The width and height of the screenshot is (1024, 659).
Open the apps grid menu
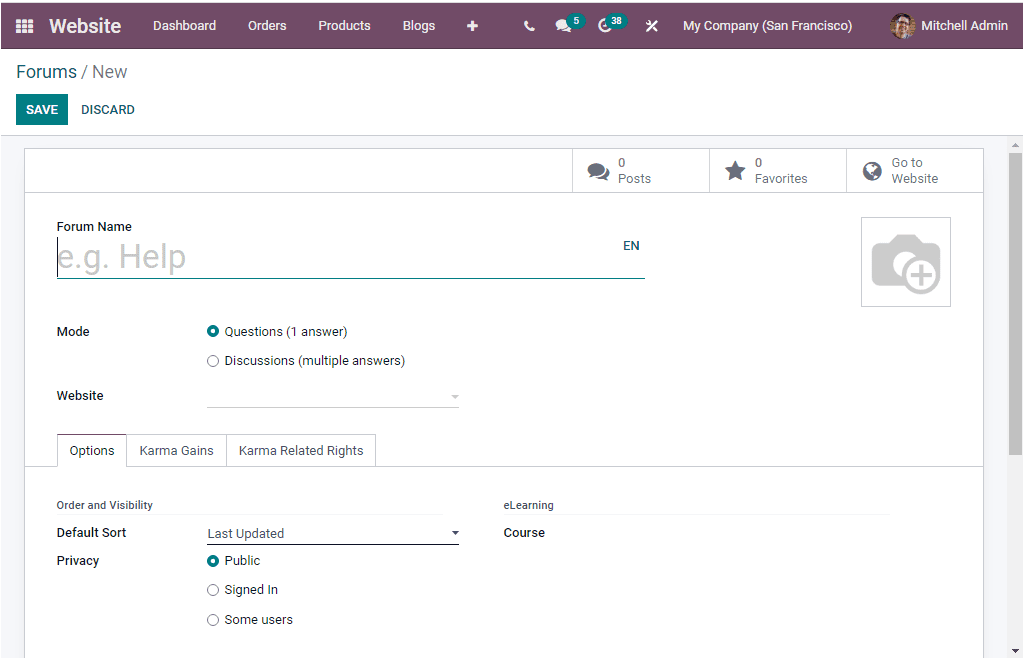click(x=24, y=25)
